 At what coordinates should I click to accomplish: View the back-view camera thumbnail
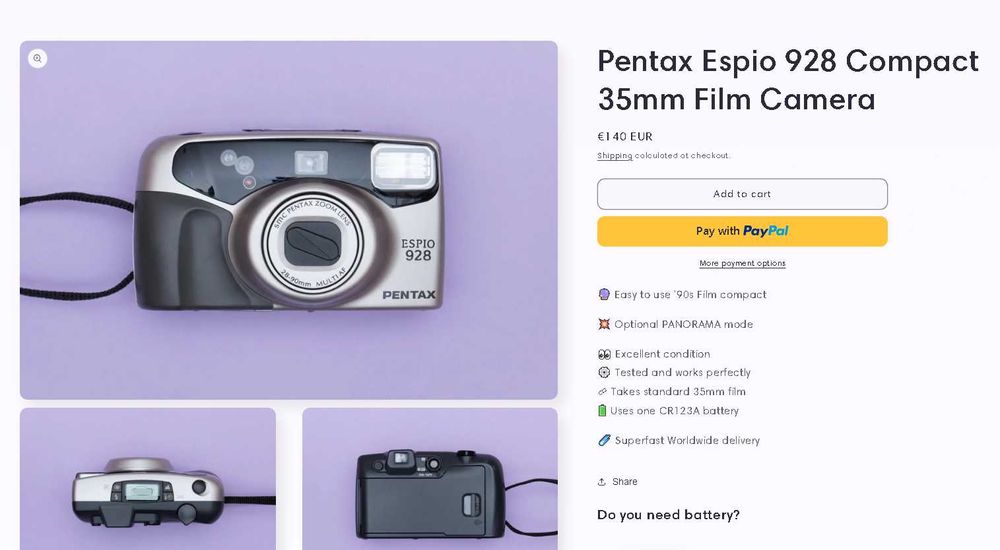pyautogui.click(x=430, y=480)
